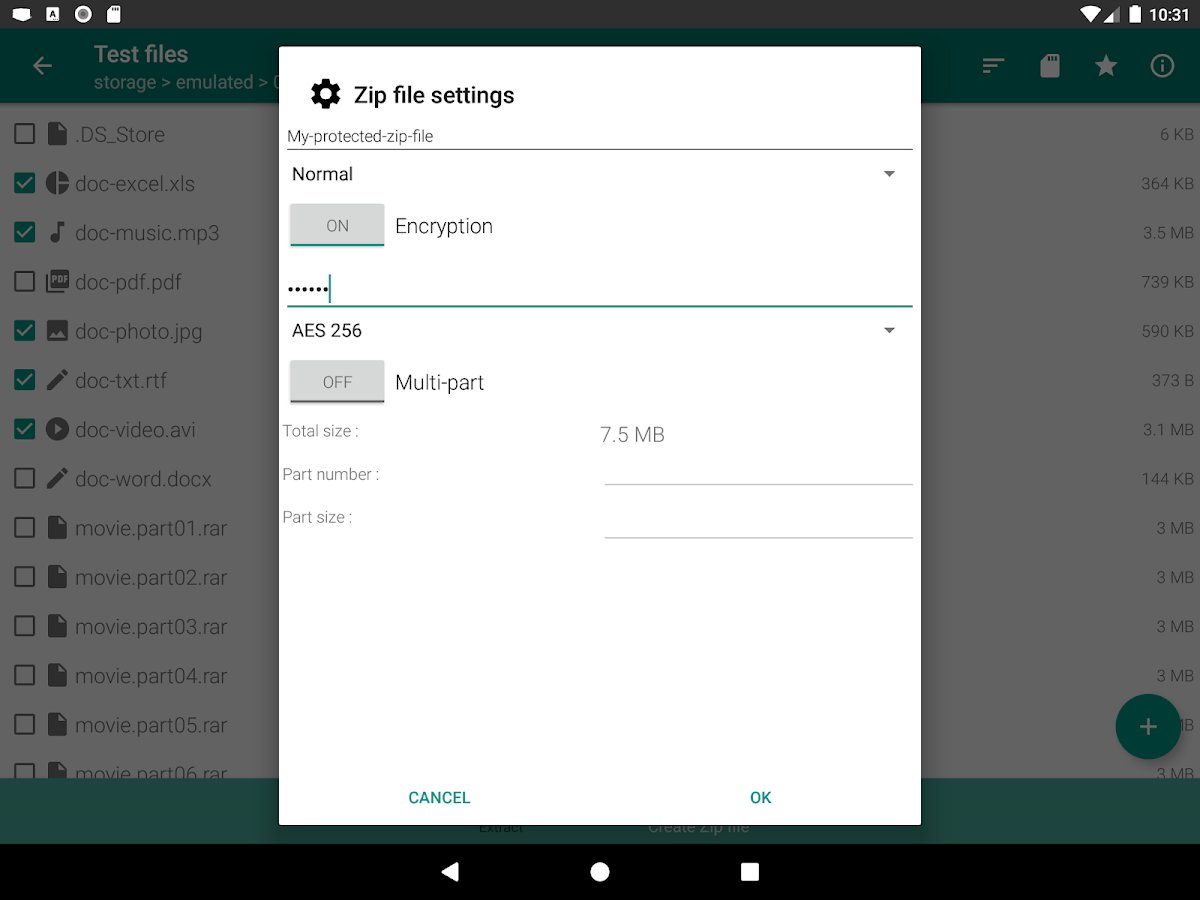Screen dimensions: 1200x900
Task: Open the sort options icon
Action: pyautogui.click(x=993, y=66)
